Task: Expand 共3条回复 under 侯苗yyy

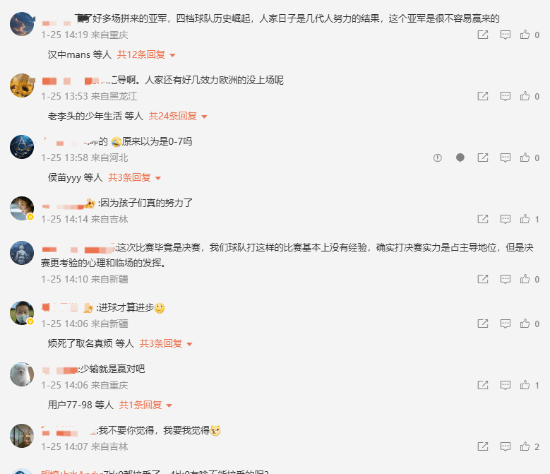Action: 134,178
